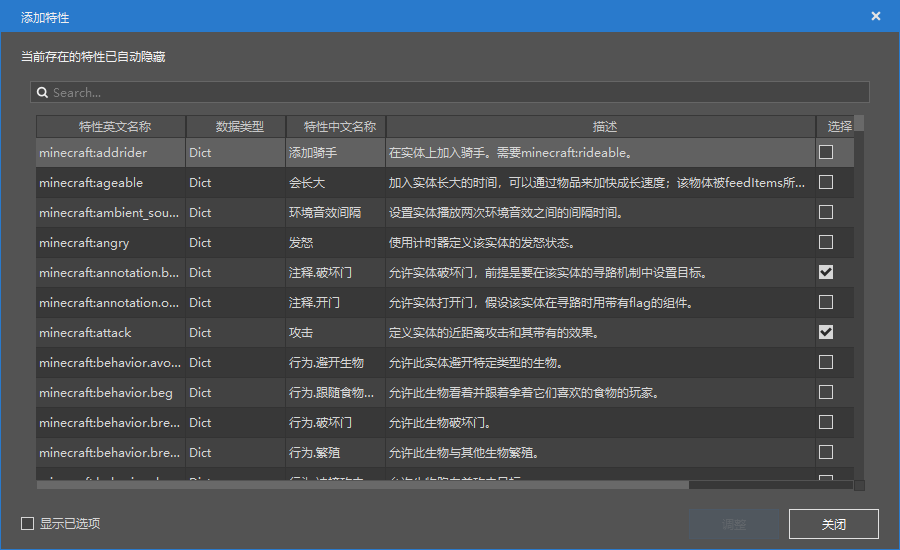The width and height of the screenshot is (900, 550).
Task: Click the 行为.跟随食物... cell
Action: coord(336,393)
